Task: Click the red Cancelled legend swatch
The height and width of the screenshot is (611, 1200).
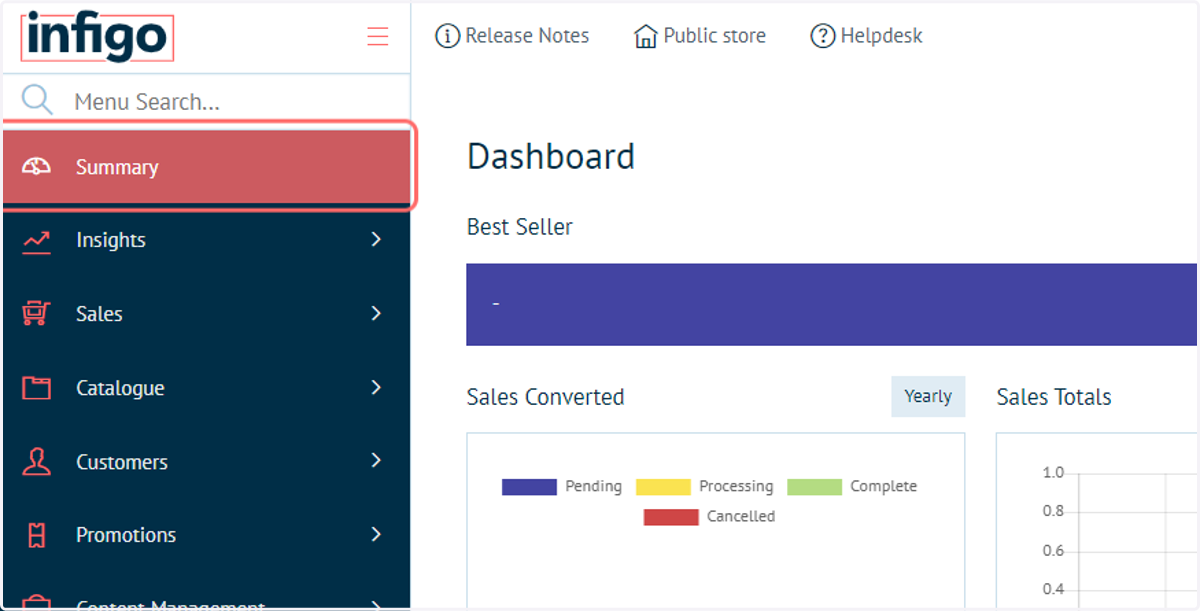Action: pyautogui.click(x=671, y=517)
